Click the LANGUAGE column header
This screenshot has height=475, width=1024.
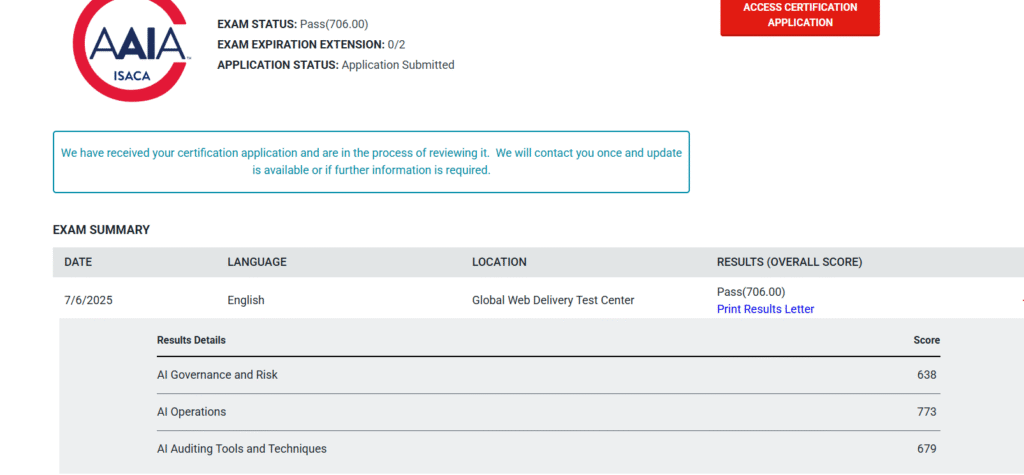click(257, 262)
